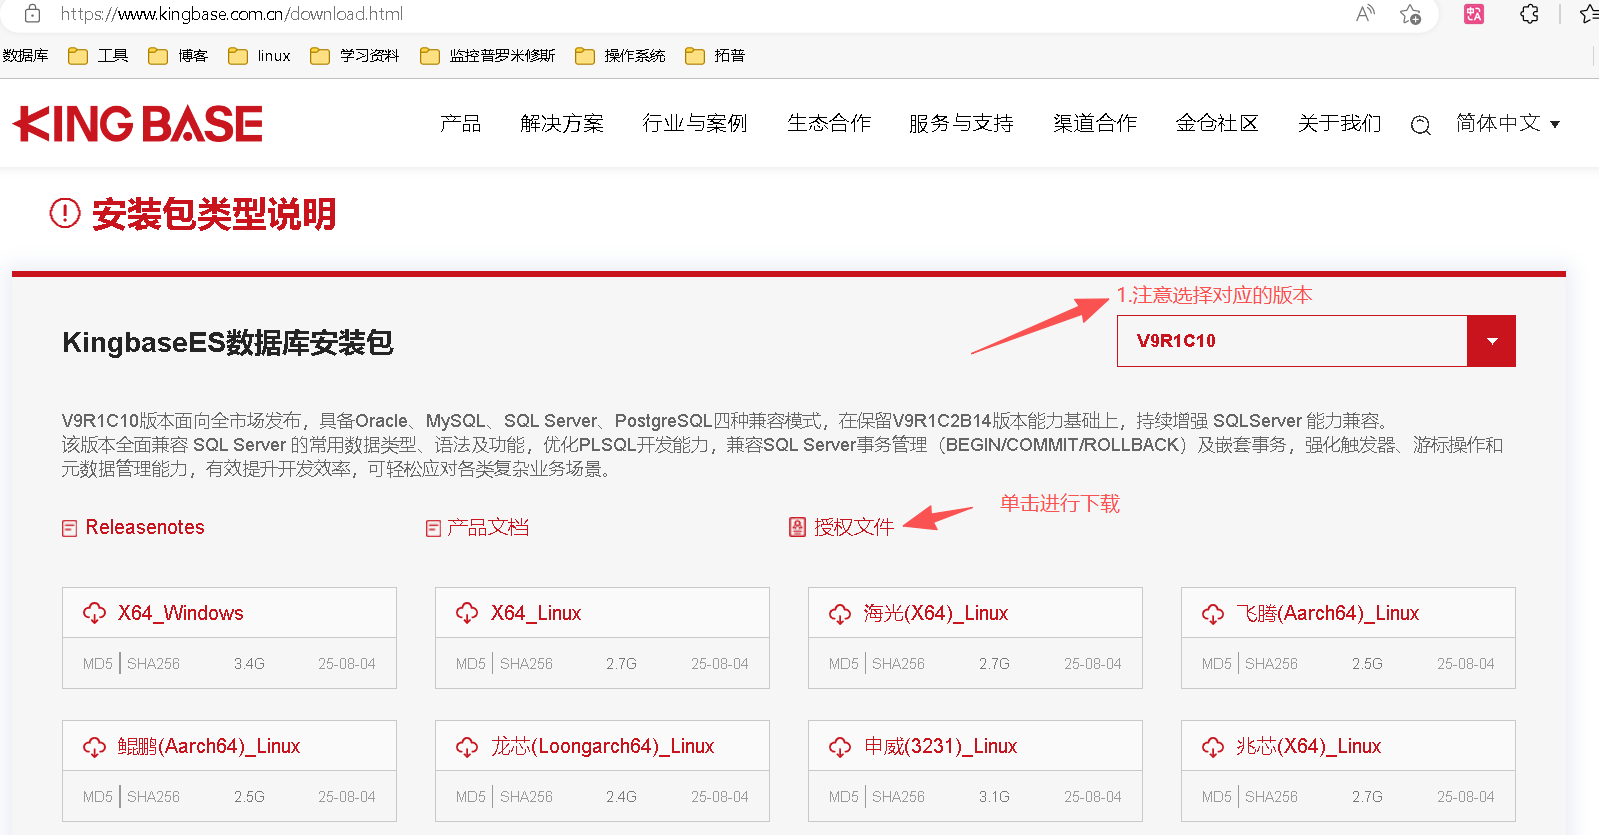Open the V9R1C10 version dropdown arrow
The image size is (1599, 835).
pyautogui.click(x=1491, y=341)
